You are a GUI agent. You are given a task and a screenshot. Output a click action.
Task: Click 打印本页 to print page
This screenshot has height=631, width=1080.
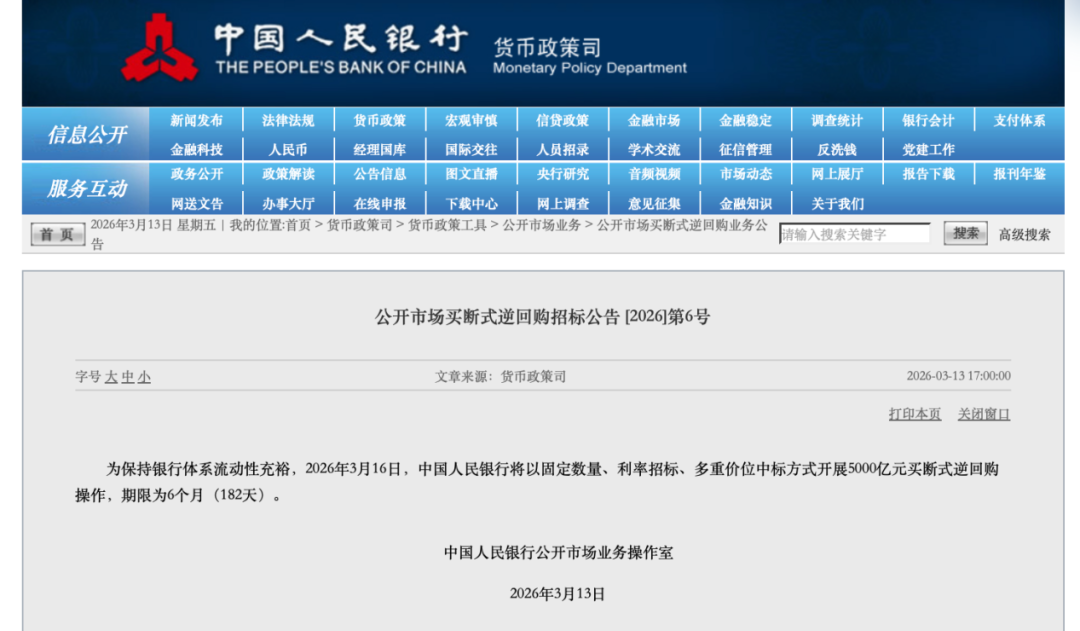915,414
